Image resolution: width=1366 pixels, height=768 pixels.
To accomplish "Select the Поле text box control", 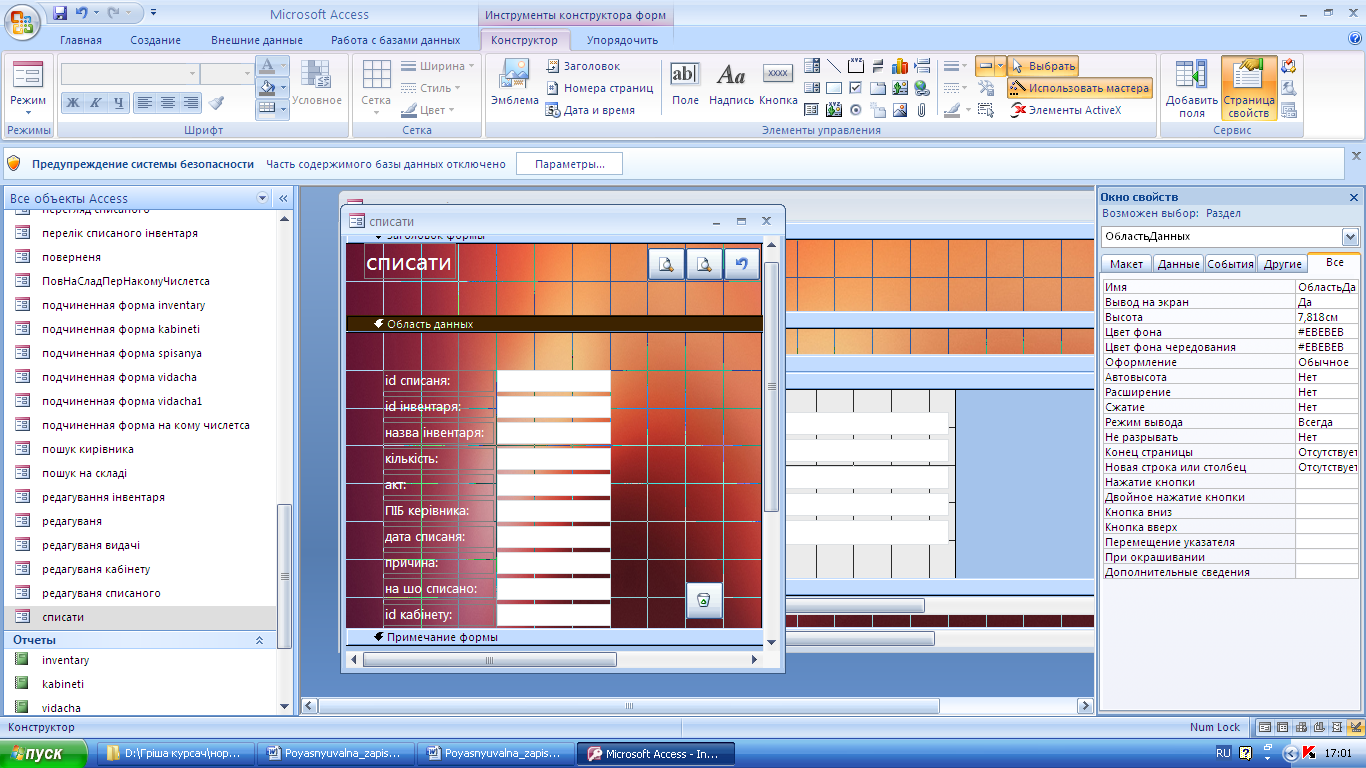I will click(x=685, y=83).
